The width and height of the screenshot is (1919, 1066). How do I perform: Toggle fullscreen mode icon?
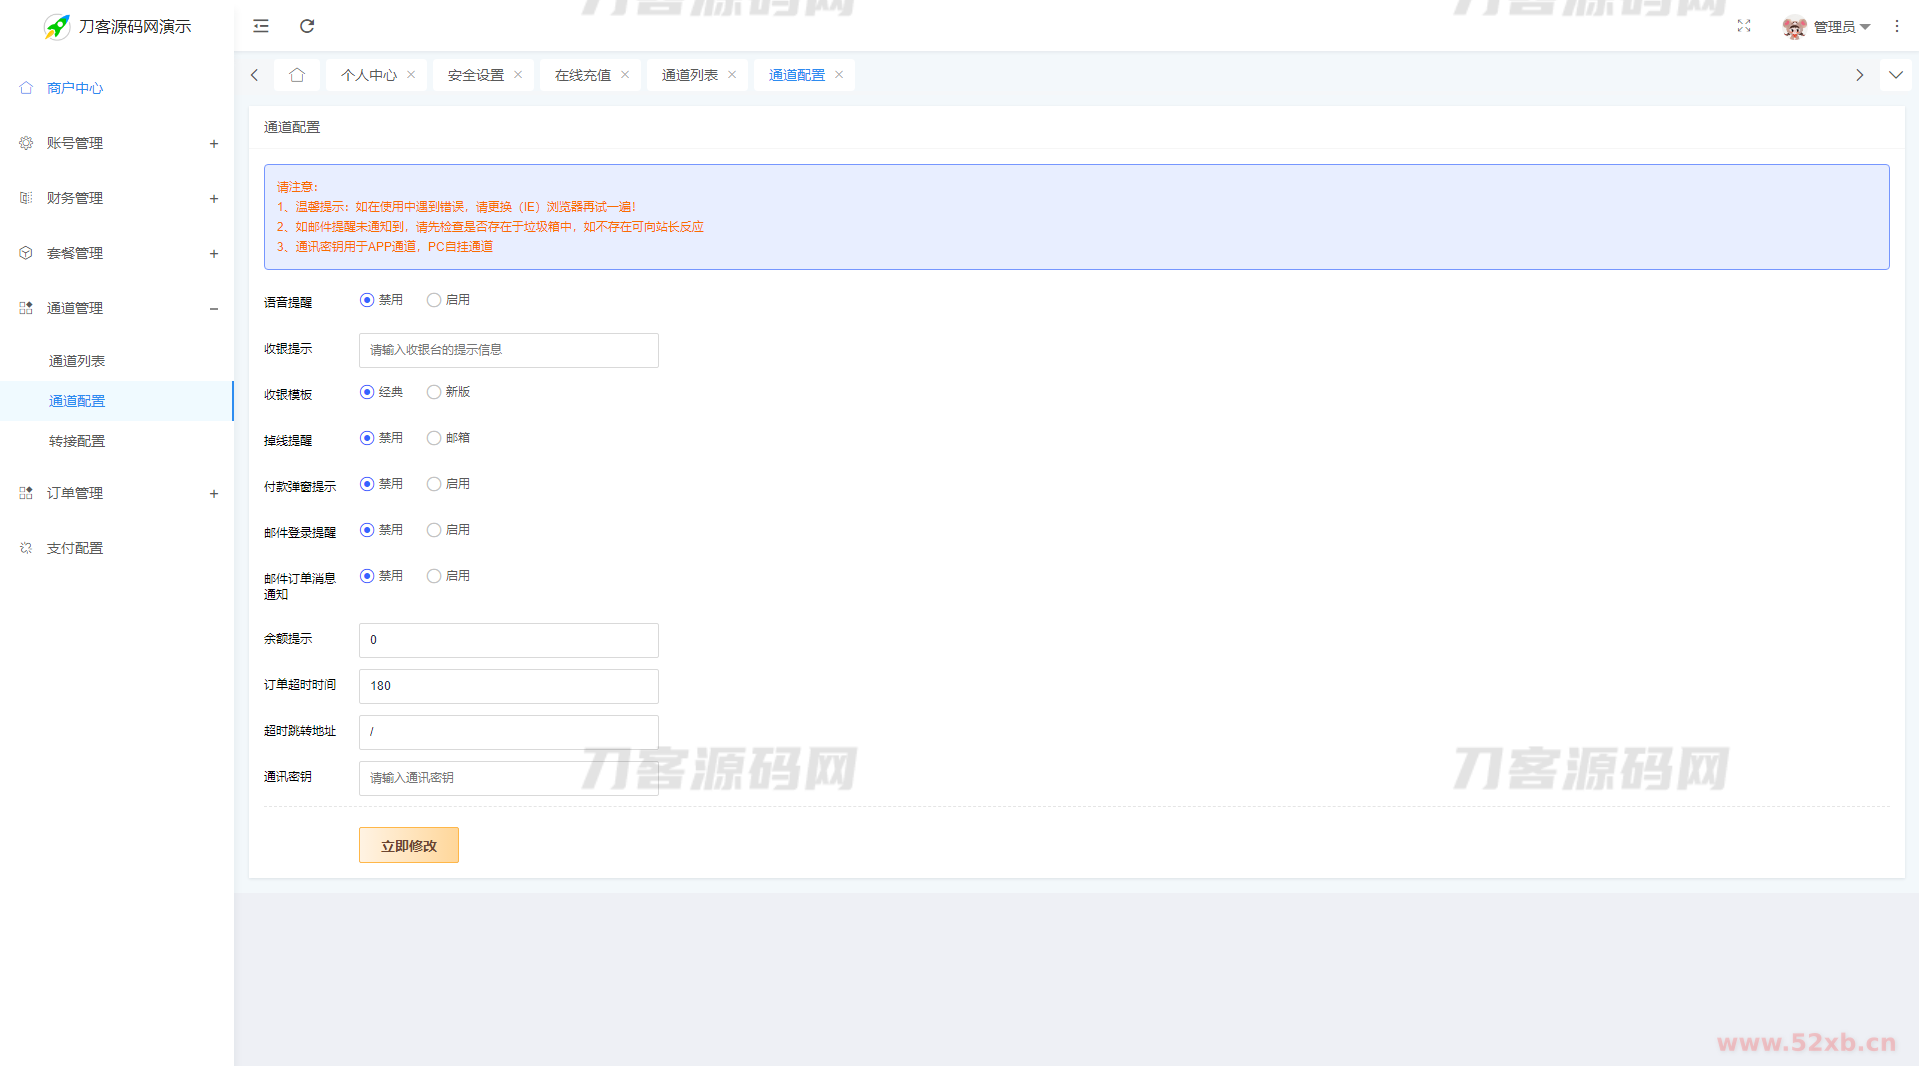1743,26
